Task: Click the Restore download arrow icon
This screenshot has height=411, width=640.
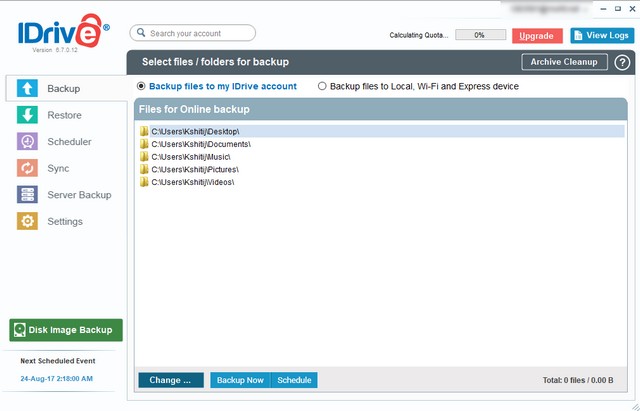Action: (28, 115)
